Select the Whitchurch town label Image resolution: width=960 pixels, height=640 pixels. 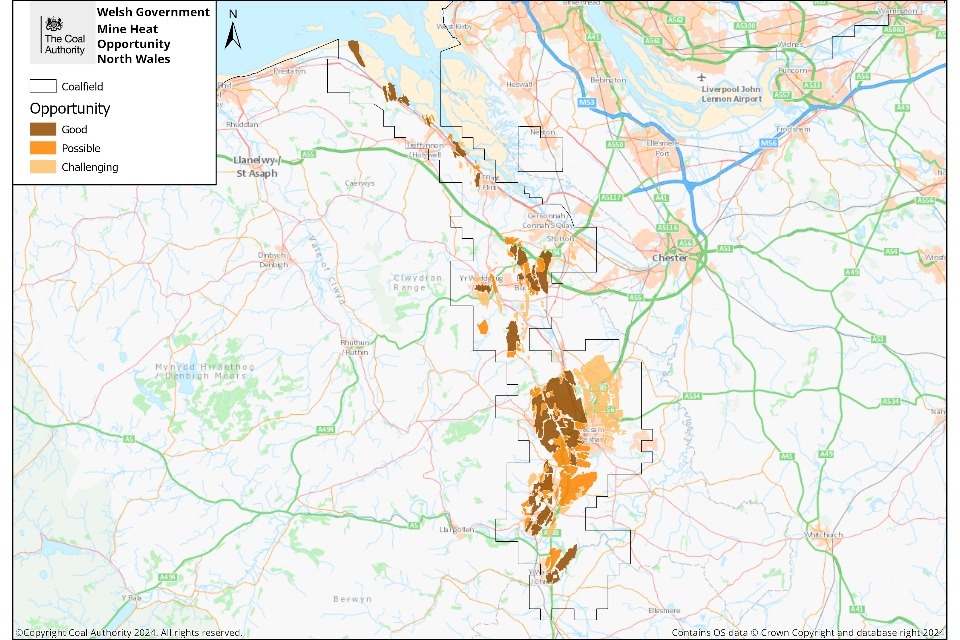829,535
